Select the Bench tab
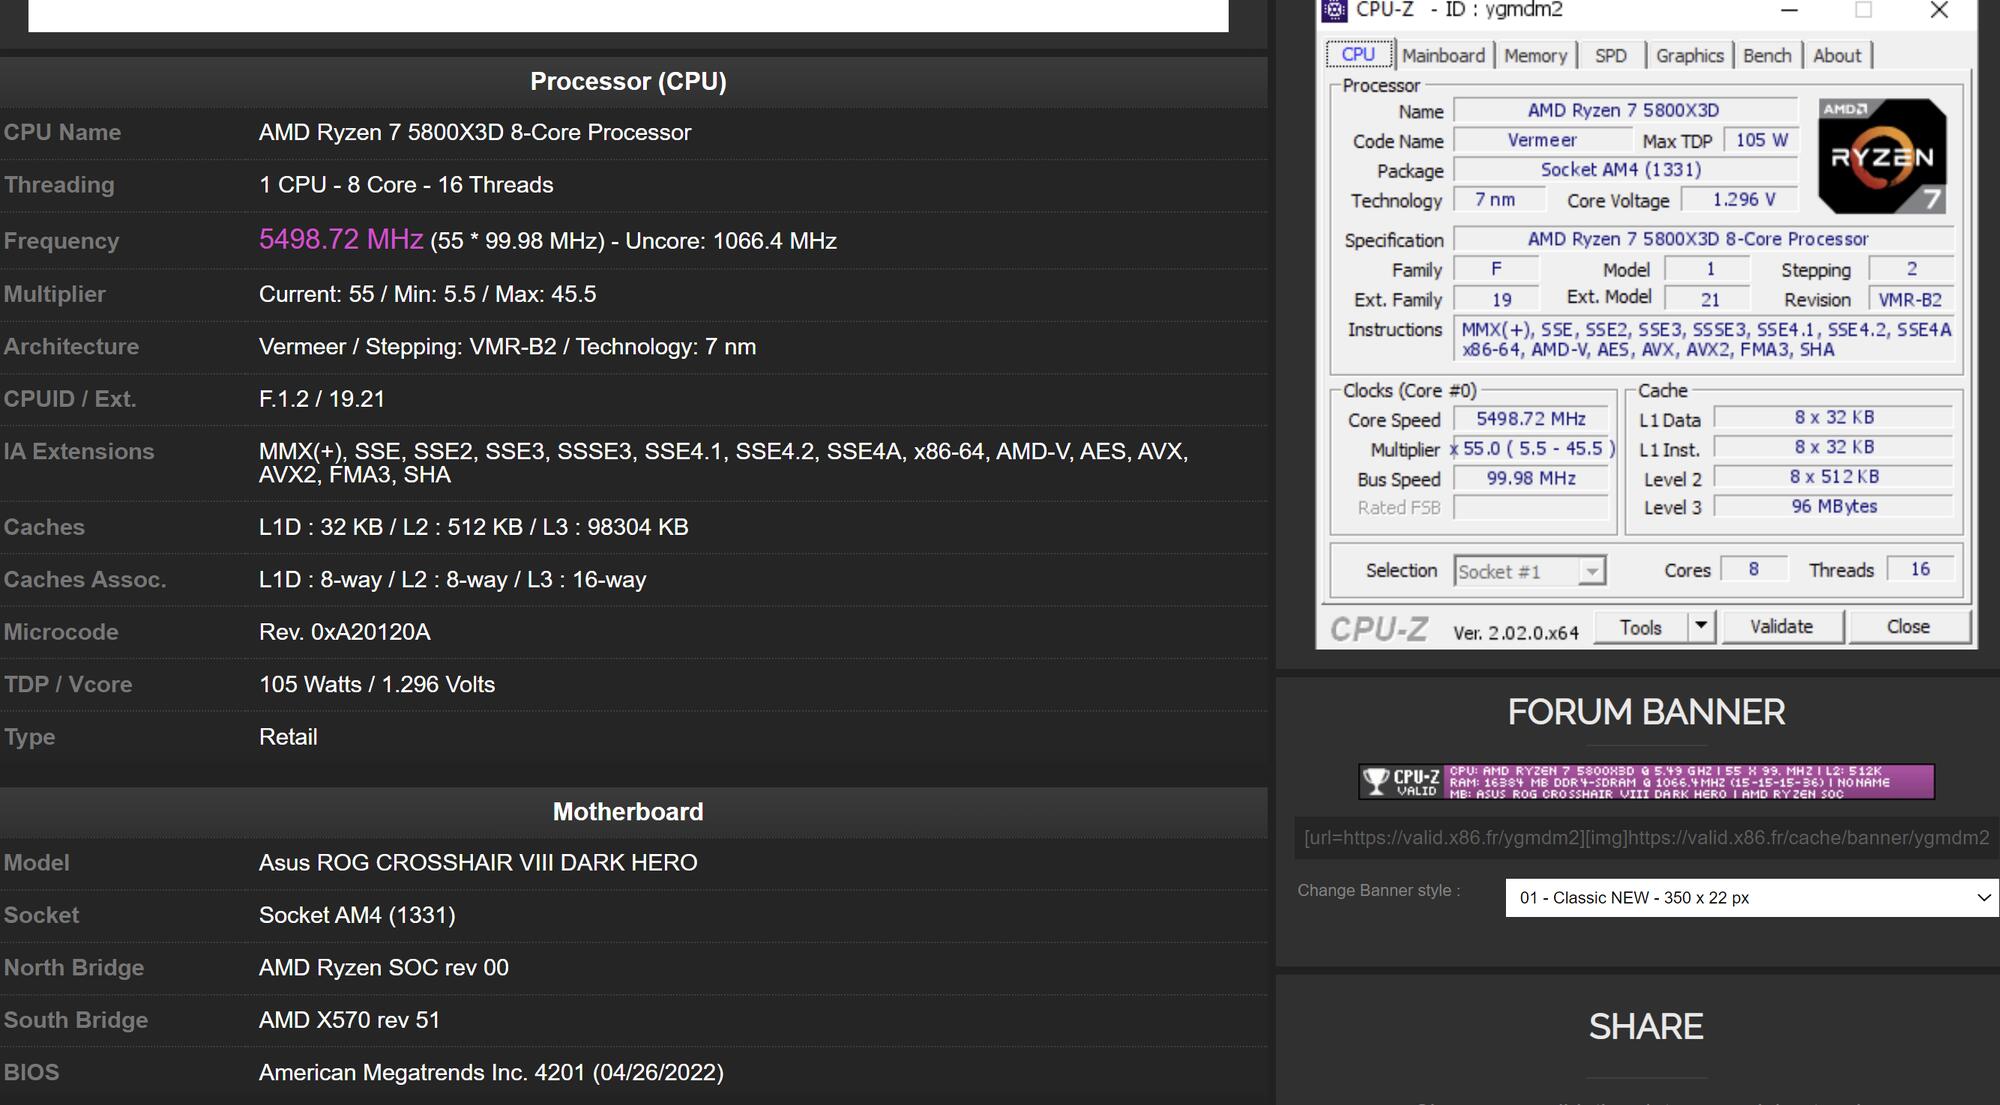 [1767, 56]
